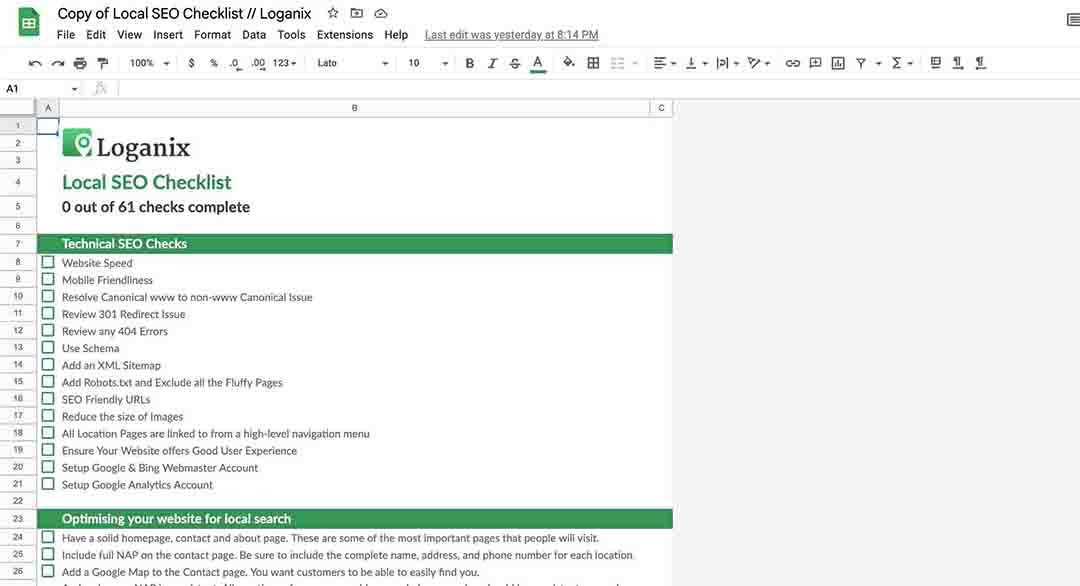
Task: Click the merge cells icon
Action: [x=617, y=63]
